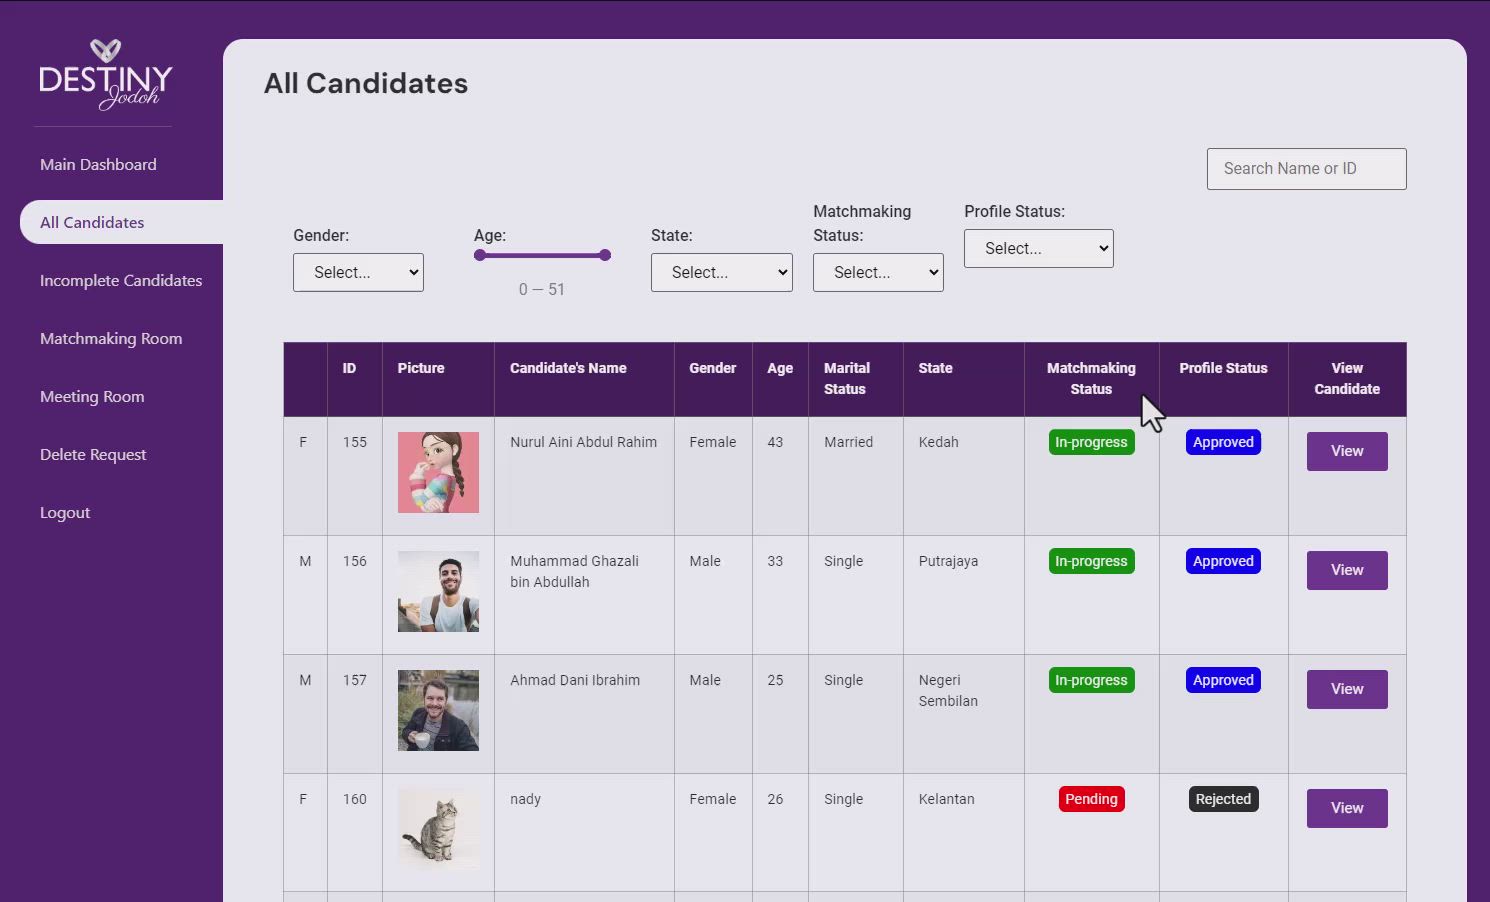Open Nurul Aini Abdul Rahim's profile picture
Viewport: 1490px width, 902px height.
pos(438,472)
